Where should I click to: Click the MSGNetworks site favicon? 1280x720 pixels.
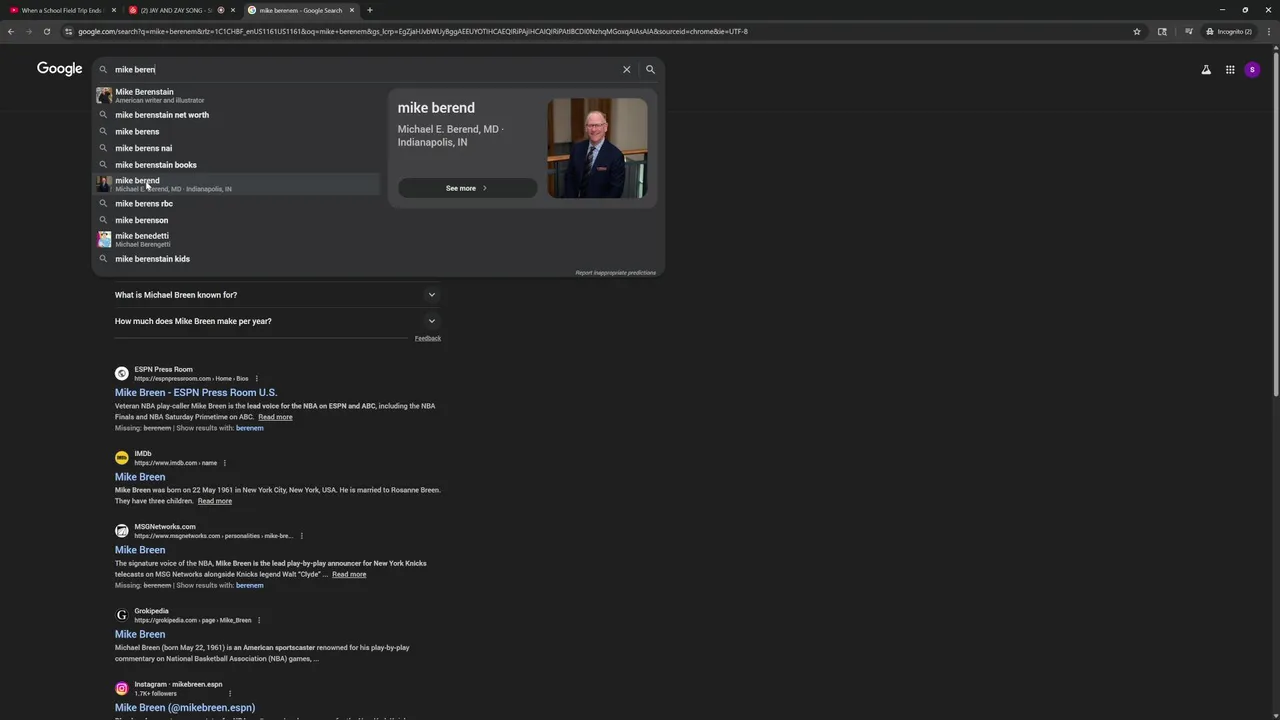click(122, 531)
